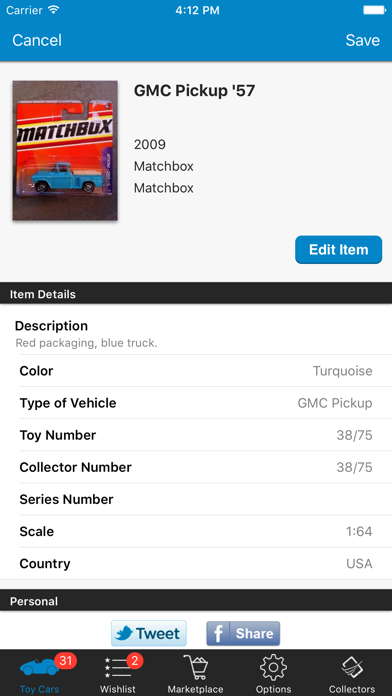
Task: Tap the empty Series Number row
Action: click(x=196, y=499)
